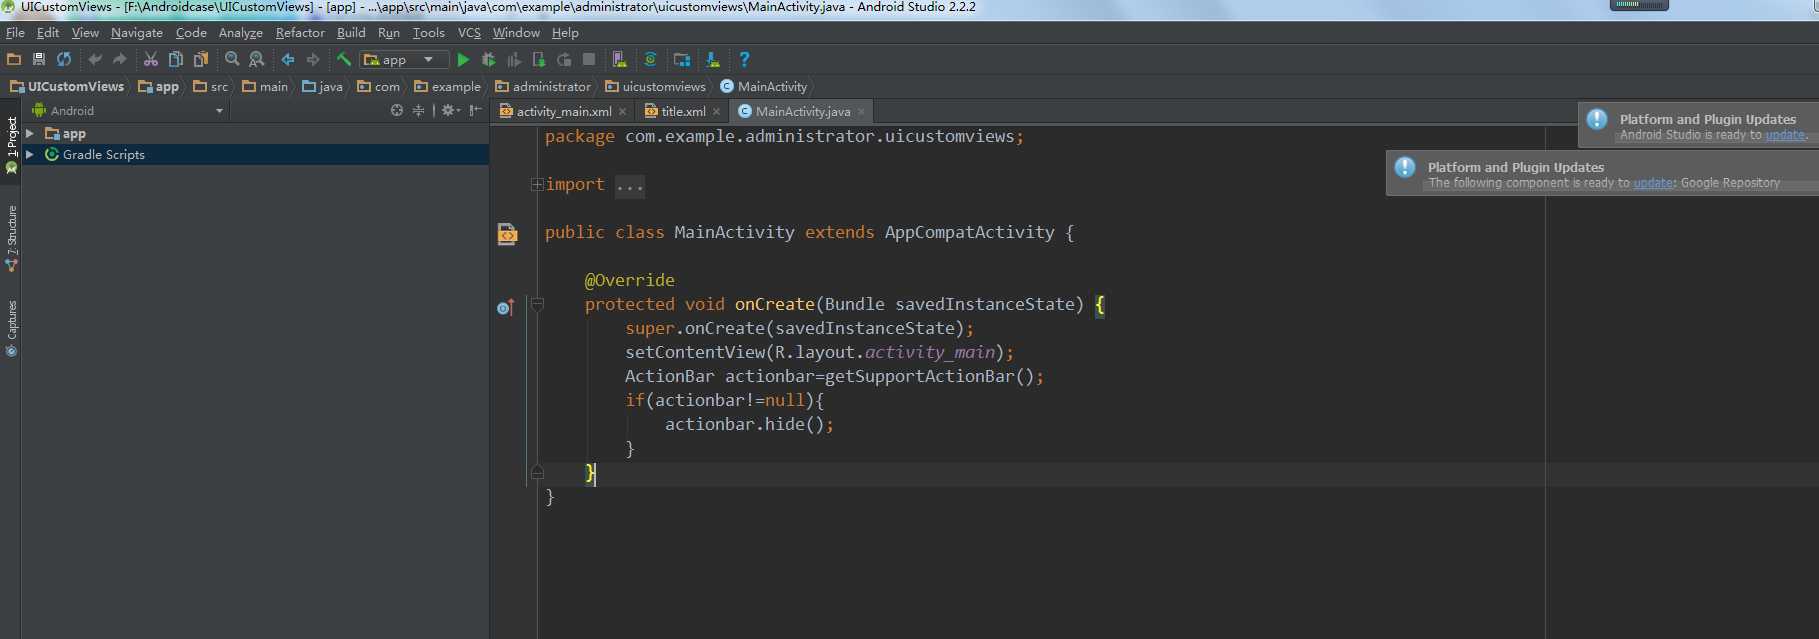
Task: Open project panel settings gear dropdown
Action: coord(451,110)
